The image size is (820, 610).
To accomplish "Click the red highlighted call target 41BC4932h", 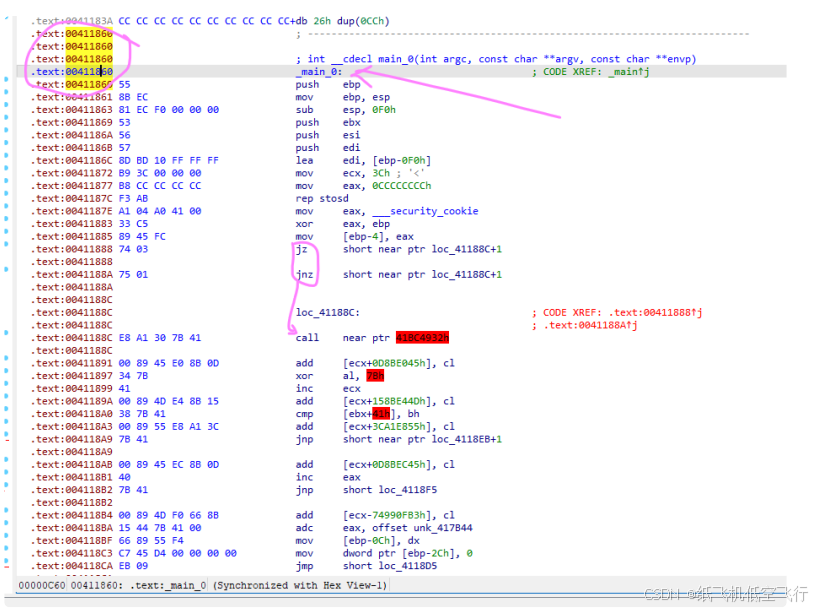I will (422, 338).
